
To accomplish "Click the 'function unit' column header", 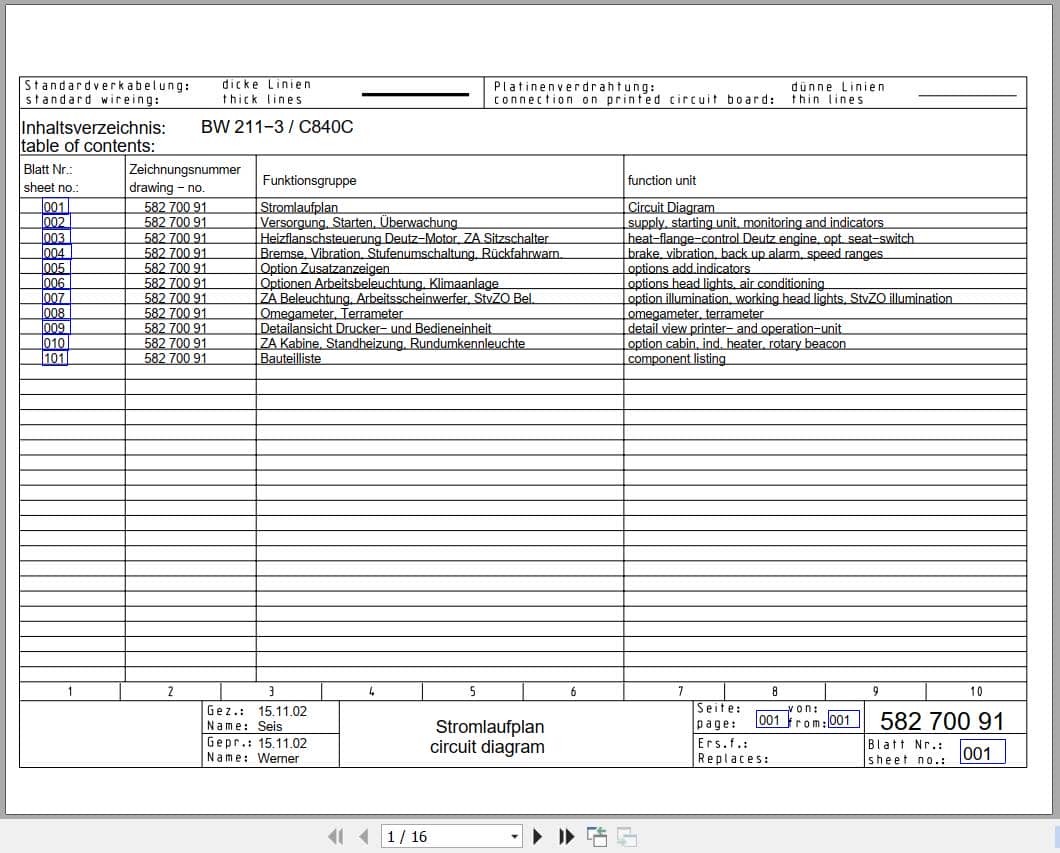I will click(662, 180).
